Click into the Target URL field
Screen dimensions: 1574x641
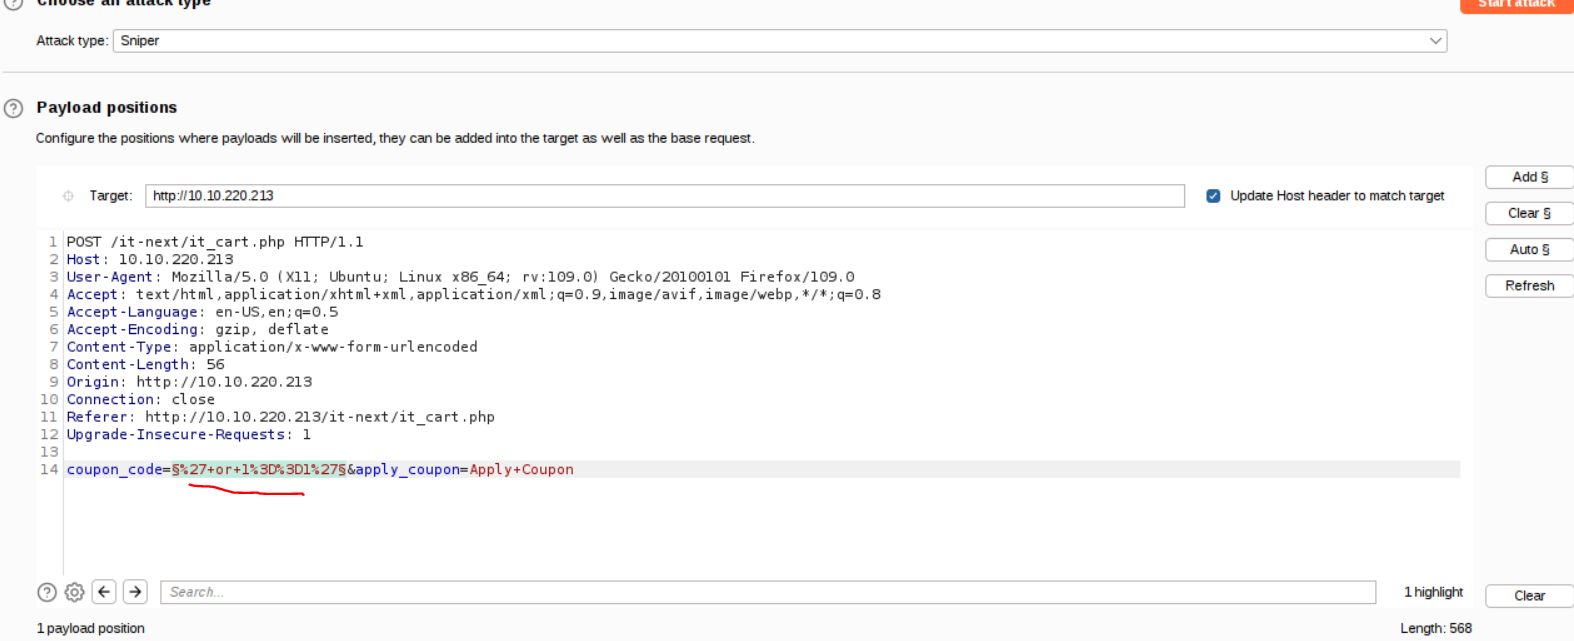tap(664, 196)
